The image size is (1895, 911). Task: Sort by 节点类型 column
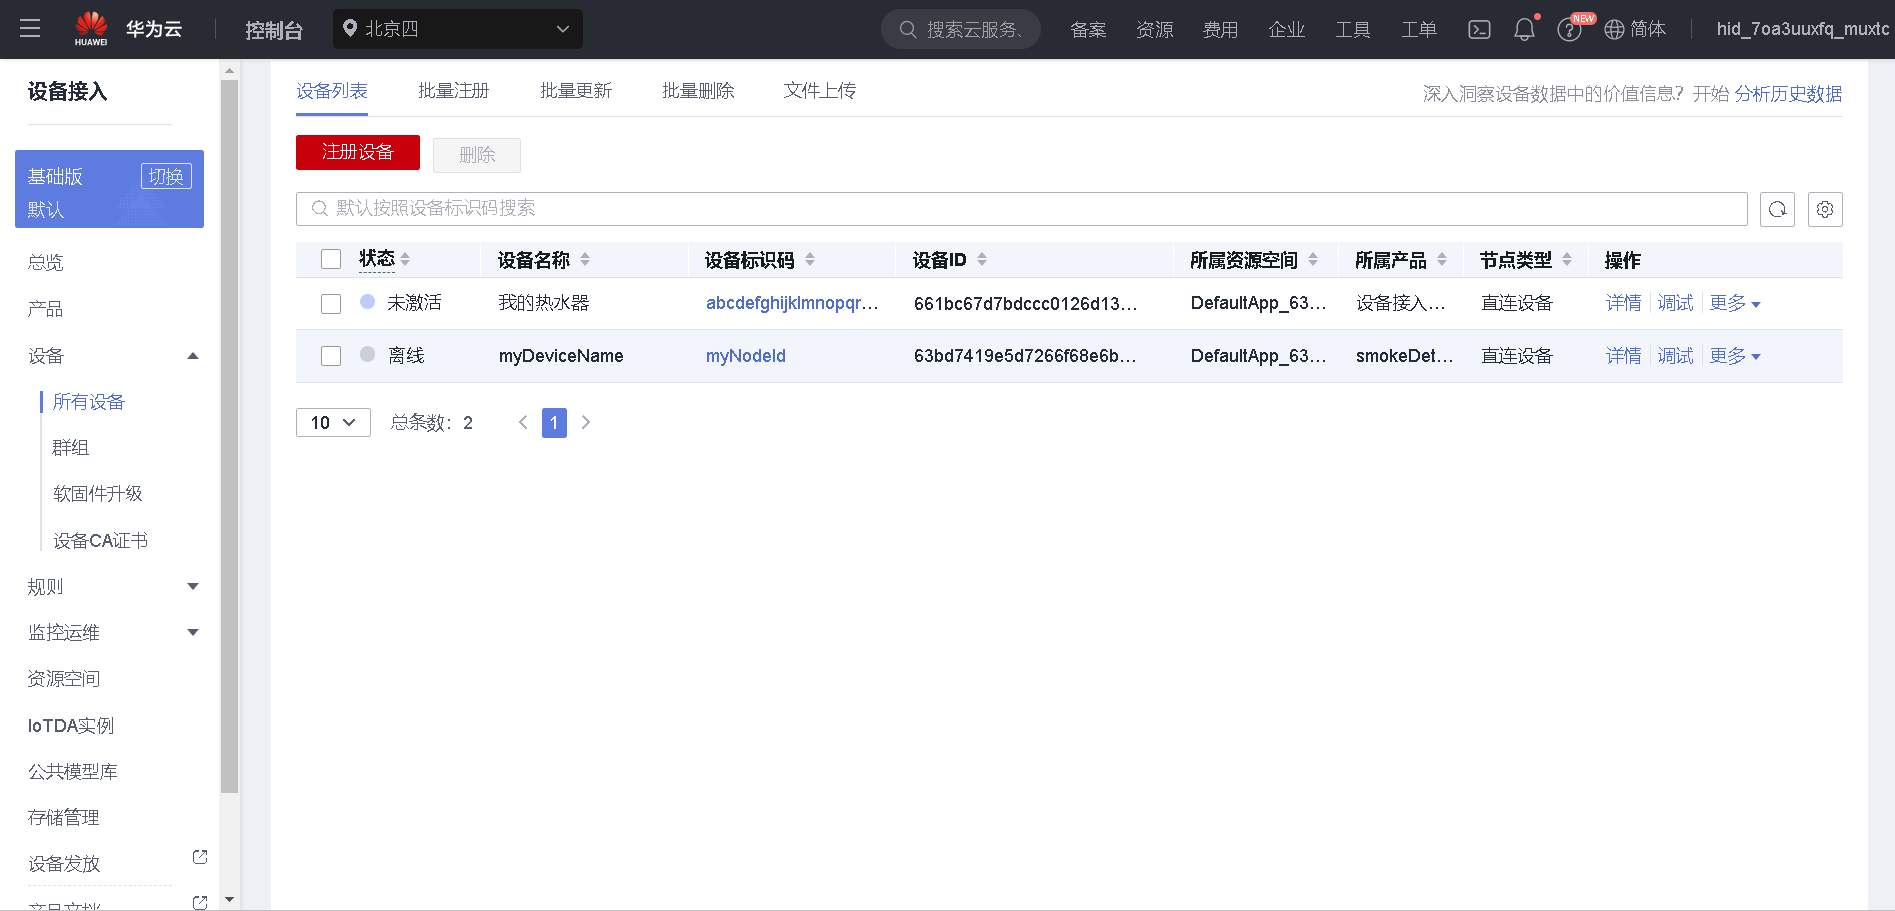[x=1567, y=260]
